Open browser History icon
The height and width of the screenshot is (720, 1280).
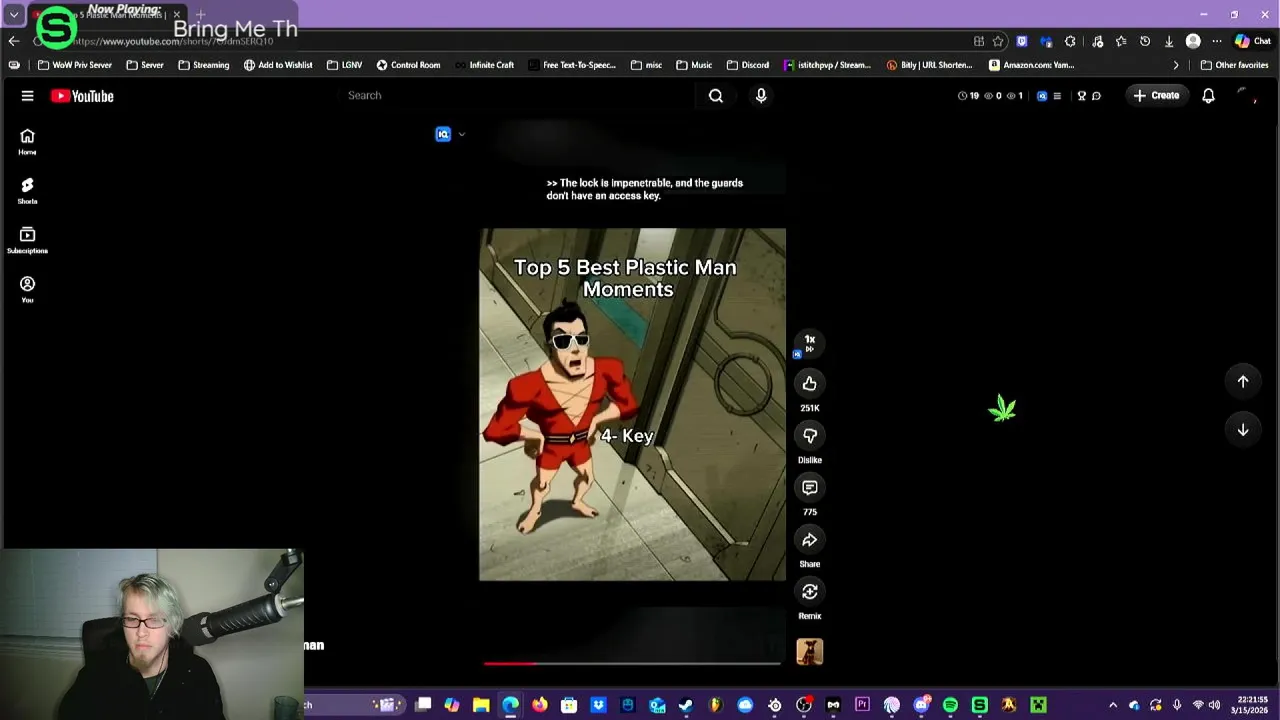coord(1144,41)
